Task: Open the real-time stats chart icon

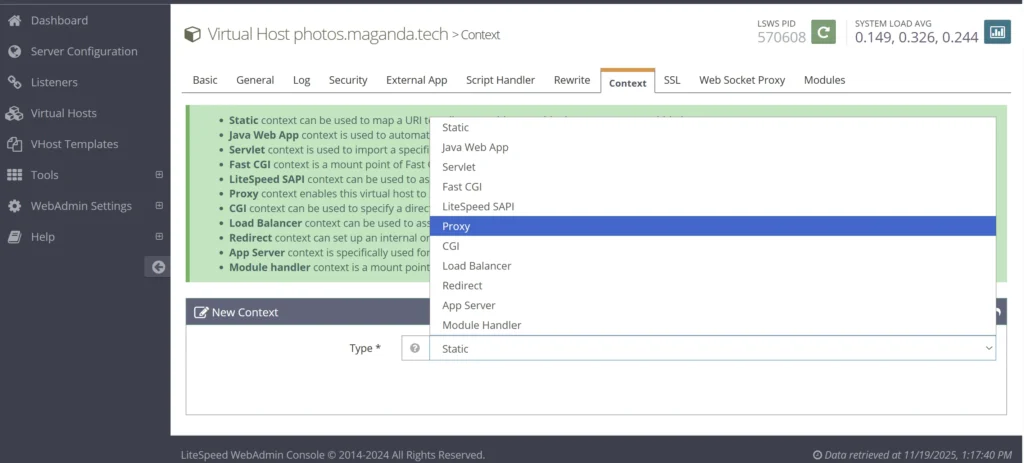Action: coord(997,32)
